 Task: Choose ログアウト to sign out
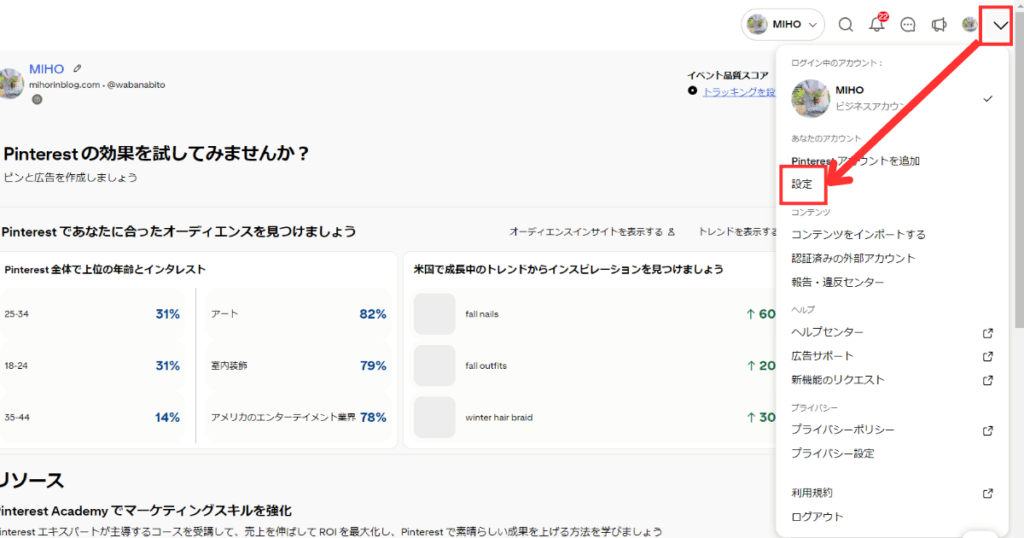point(817,516)
